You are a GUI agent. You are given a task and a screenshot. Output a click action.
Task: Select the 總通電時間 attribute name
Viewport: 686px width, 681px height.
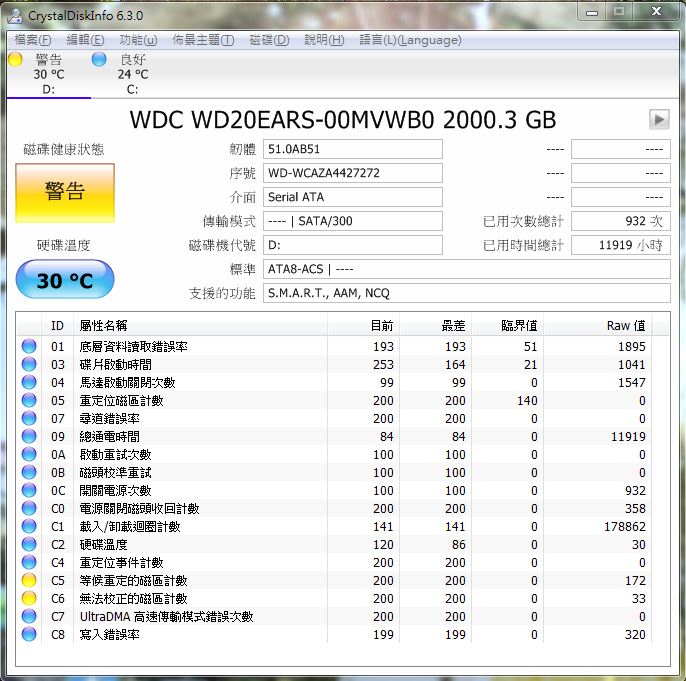(x=109, y=437)
